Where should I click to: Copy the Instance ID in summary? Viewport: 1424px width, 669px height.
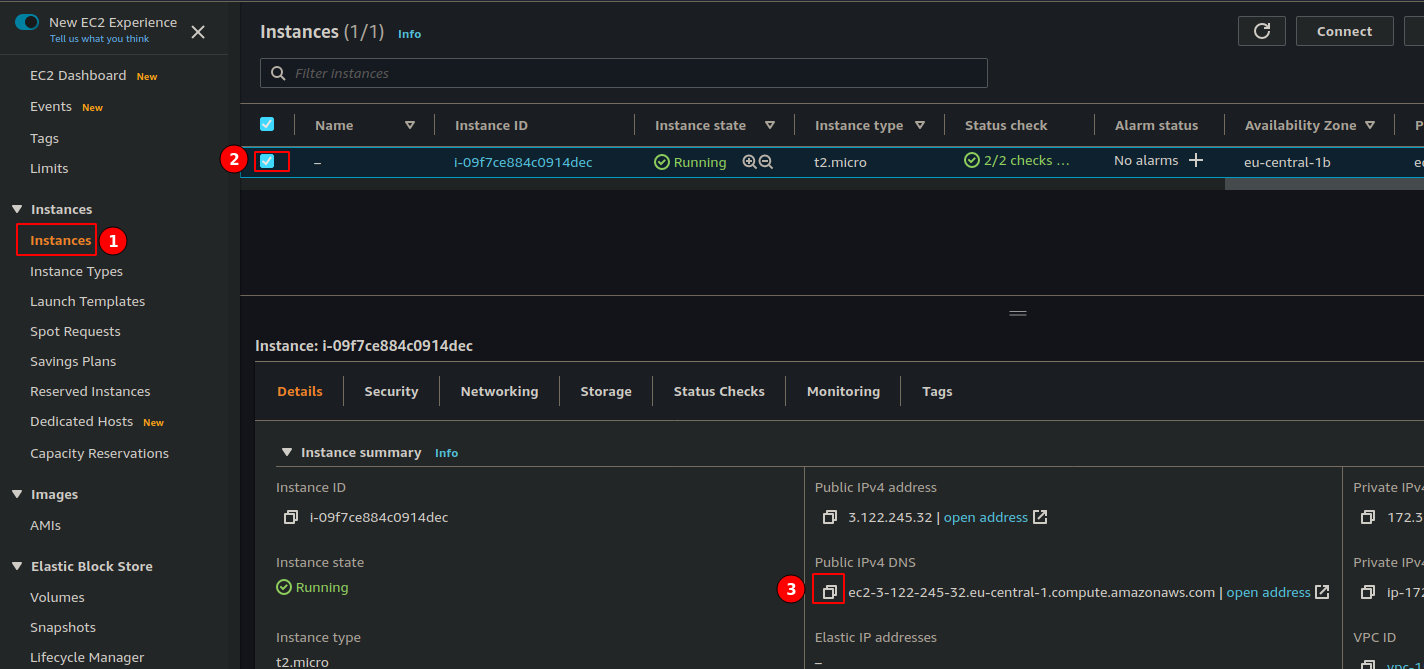290,517
